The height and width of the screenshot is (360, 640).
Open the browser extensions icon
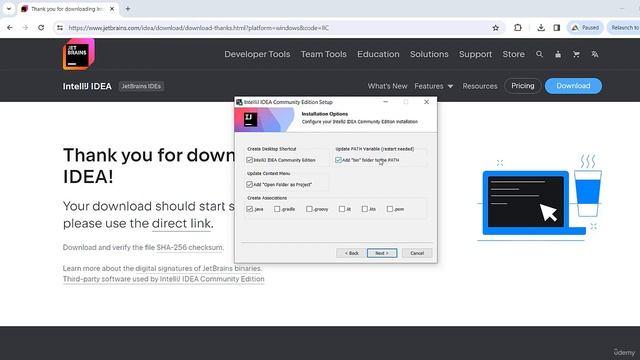[x=518, y=28]
